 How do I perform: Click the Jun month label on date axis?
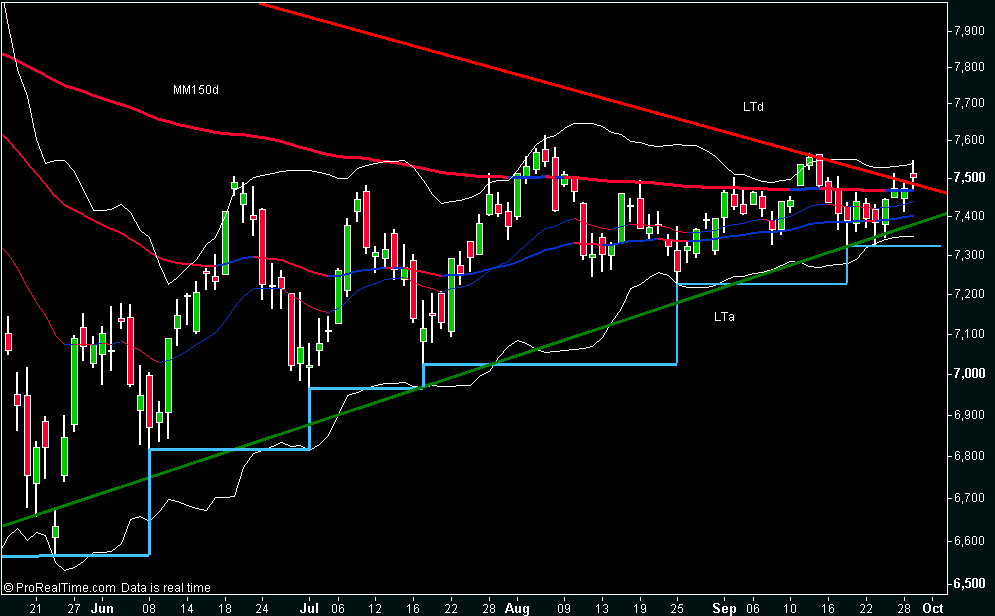coord(102,608)
